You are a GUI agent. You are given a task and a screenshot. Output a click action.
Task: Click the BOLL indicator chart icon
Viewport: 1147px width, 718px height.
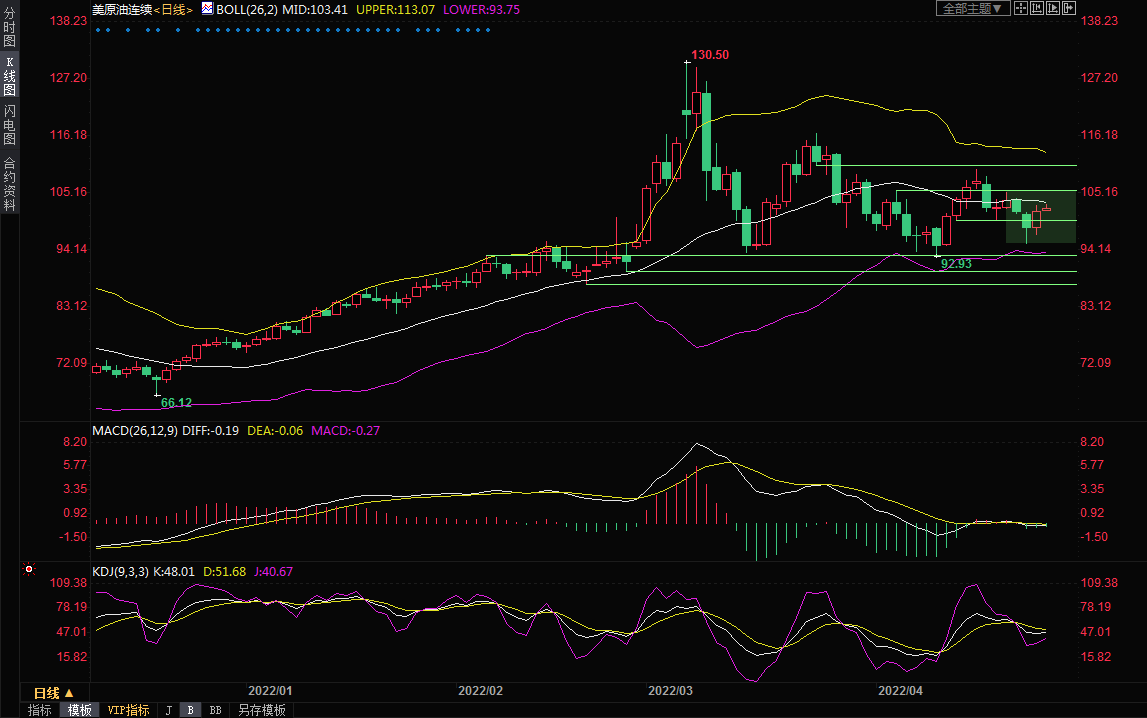pyautogui.click(x=207, y=8)
